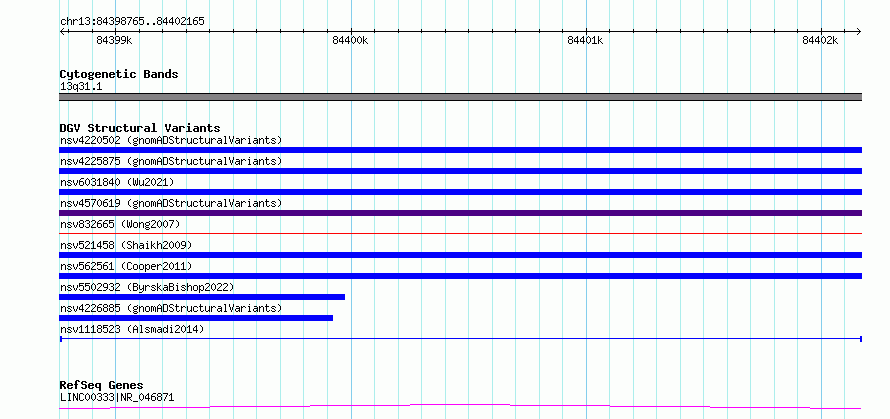
Task: Open variant label nsv4570619 (gnomADStructuralVariants)
Action: tap(171, 203)
